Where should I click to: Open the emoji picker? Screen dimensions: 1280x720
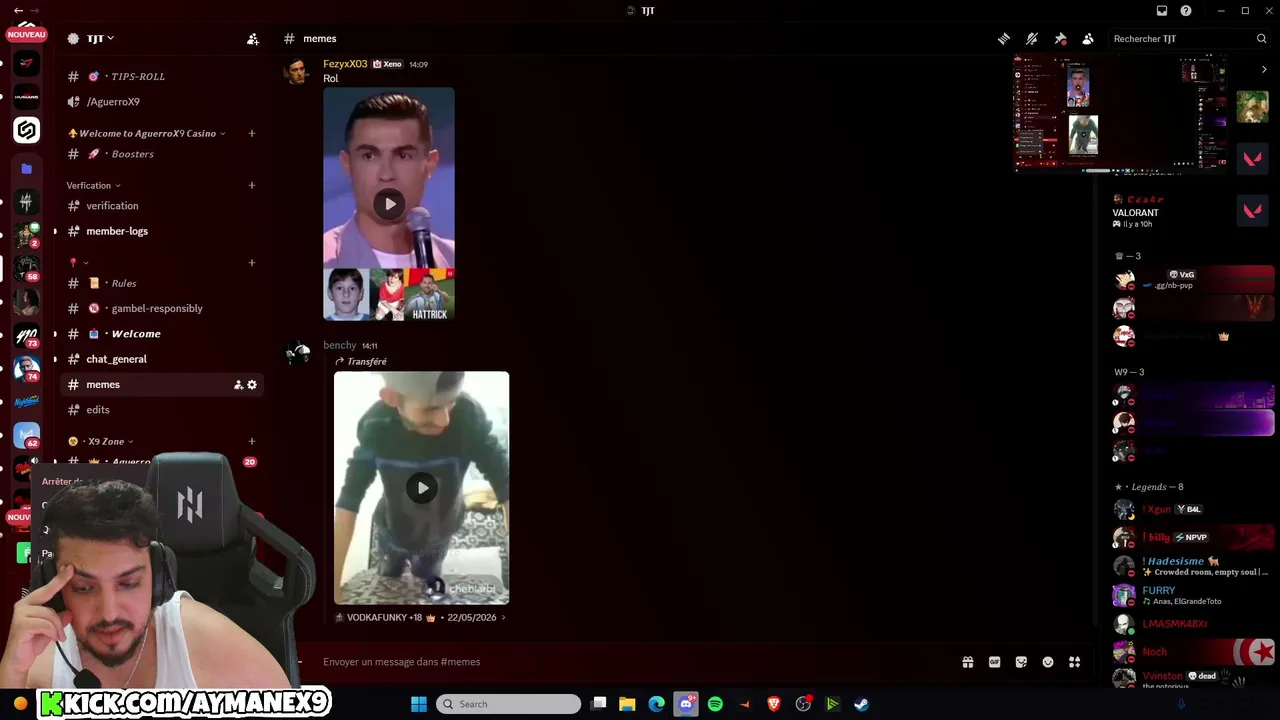[x=1048, y=662]
